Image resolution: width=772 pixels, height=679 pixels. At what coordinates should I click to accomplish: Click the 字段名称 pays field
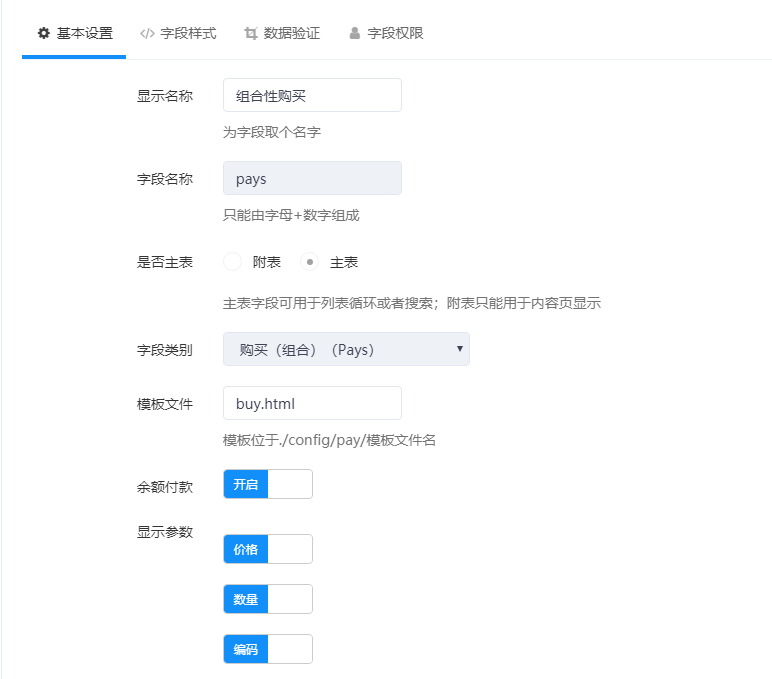click(312, 178)
